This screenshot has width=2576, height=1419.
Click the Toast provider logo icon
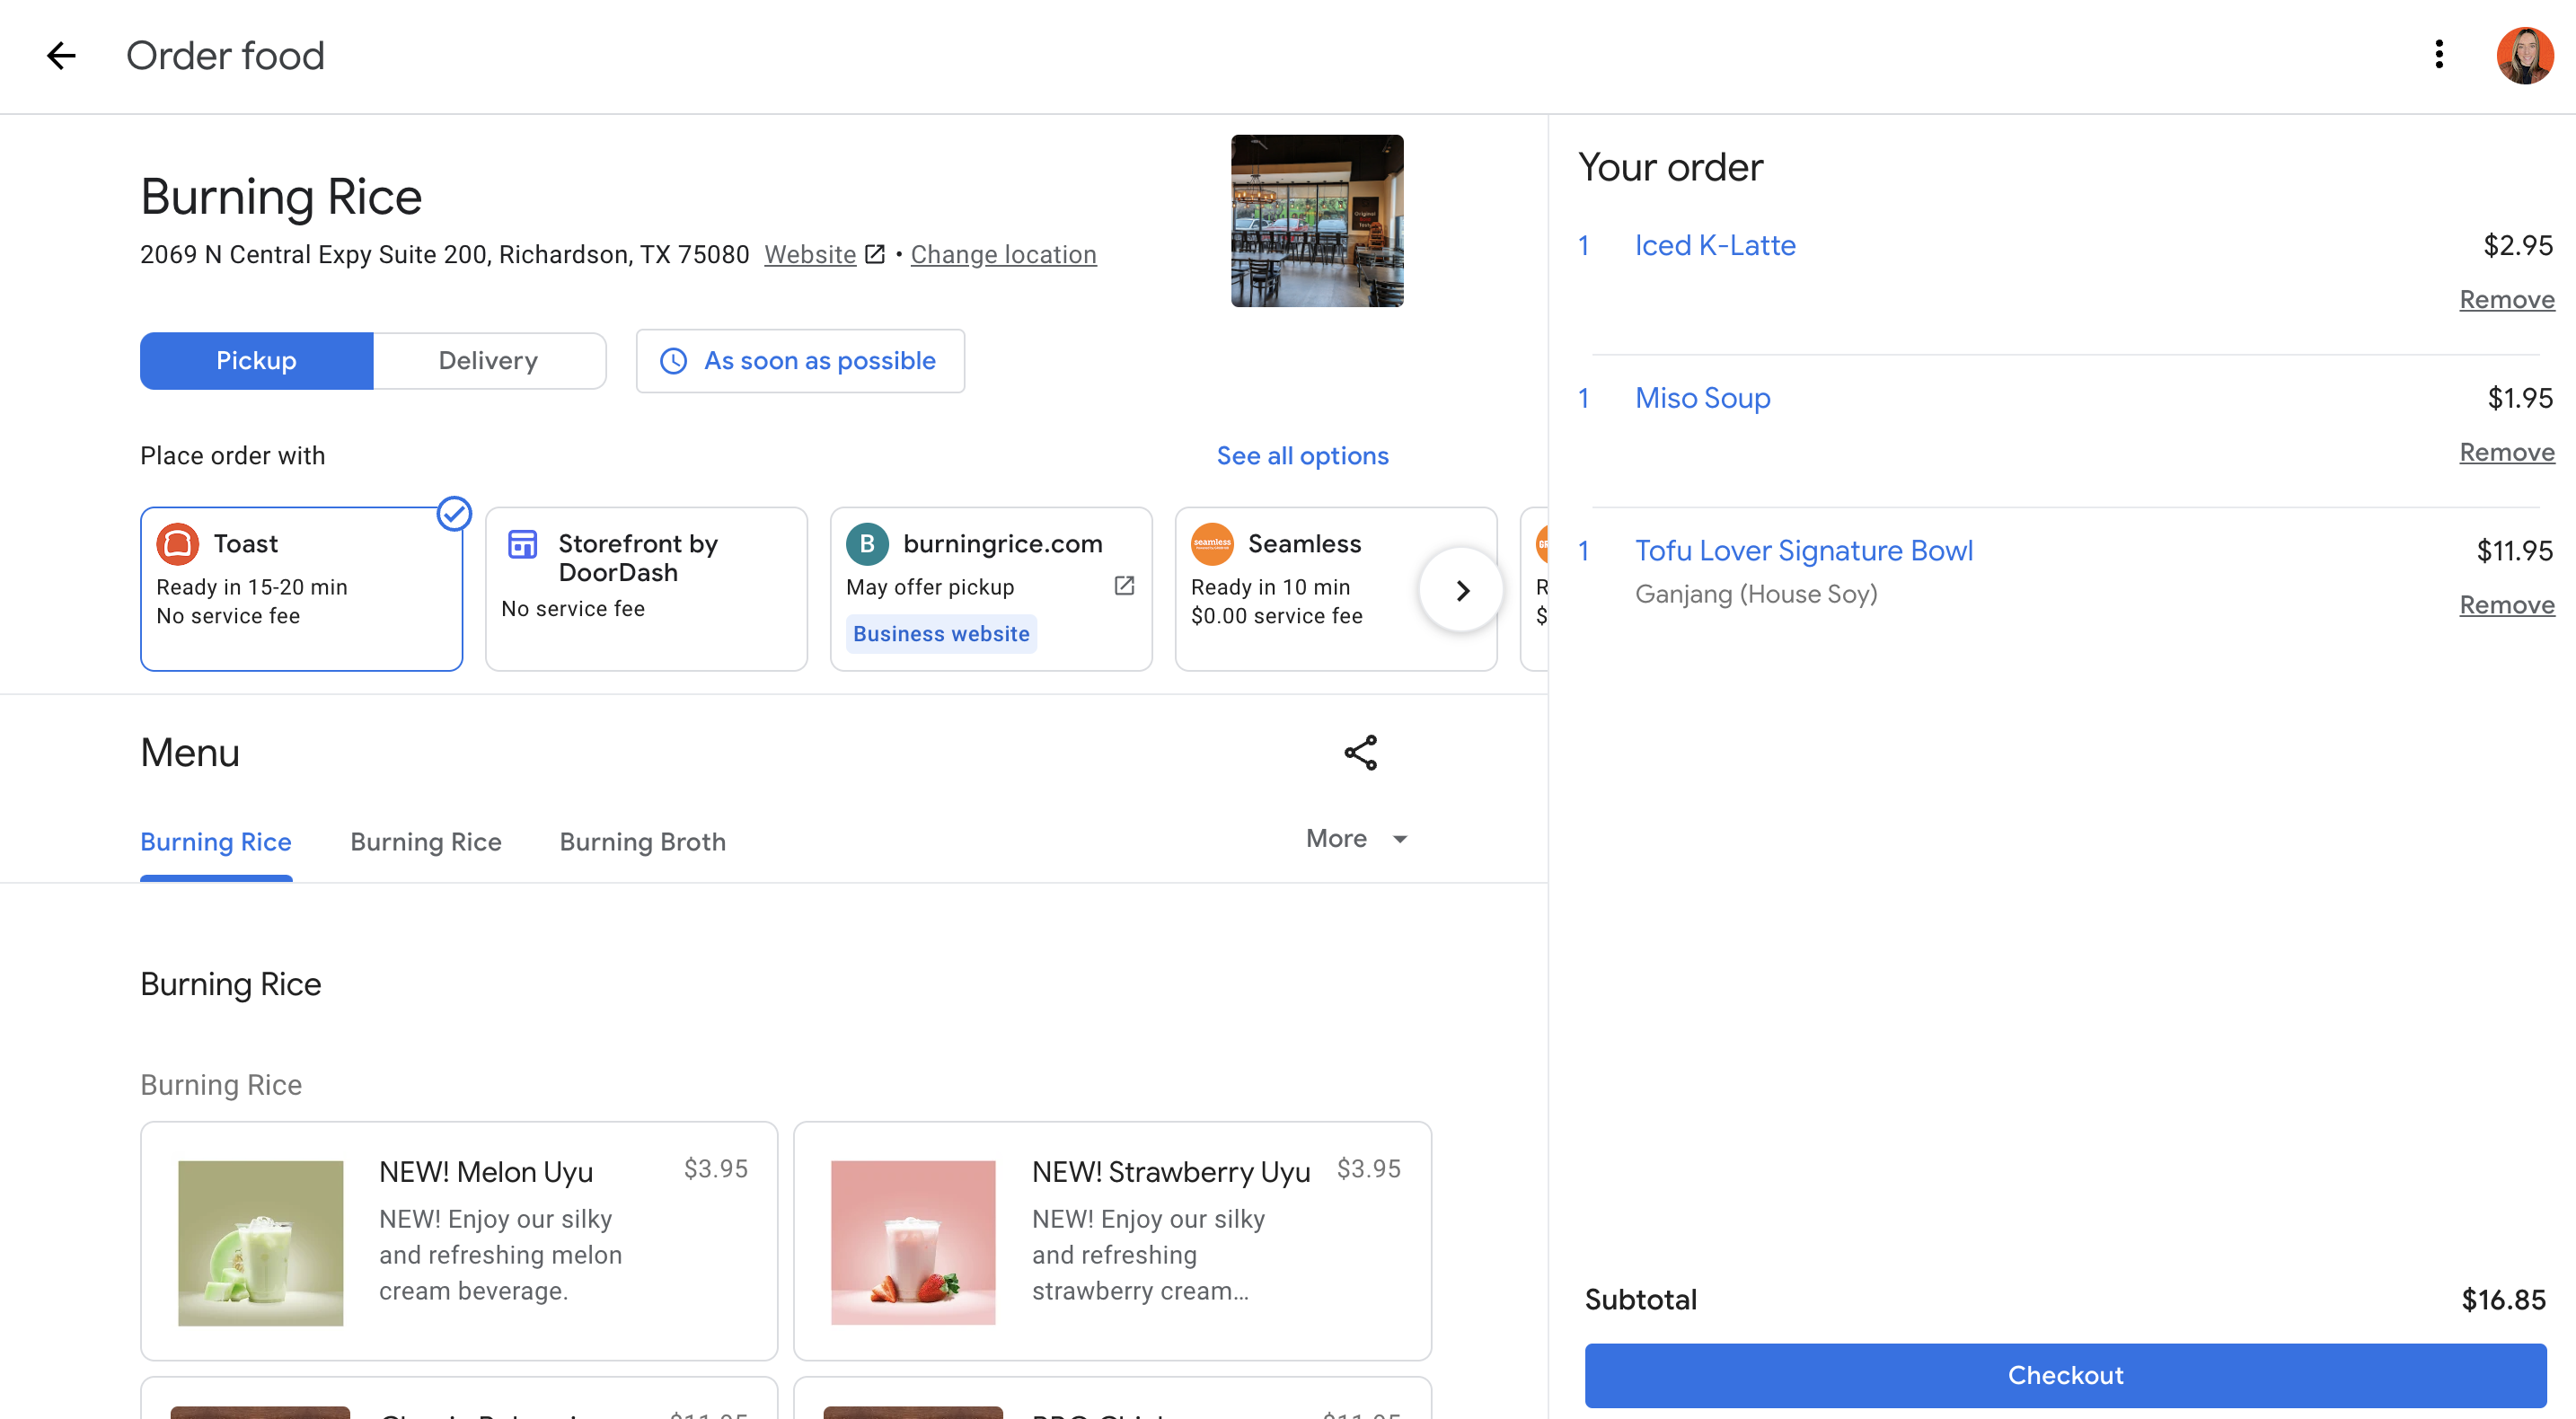(x=177, y=544)
